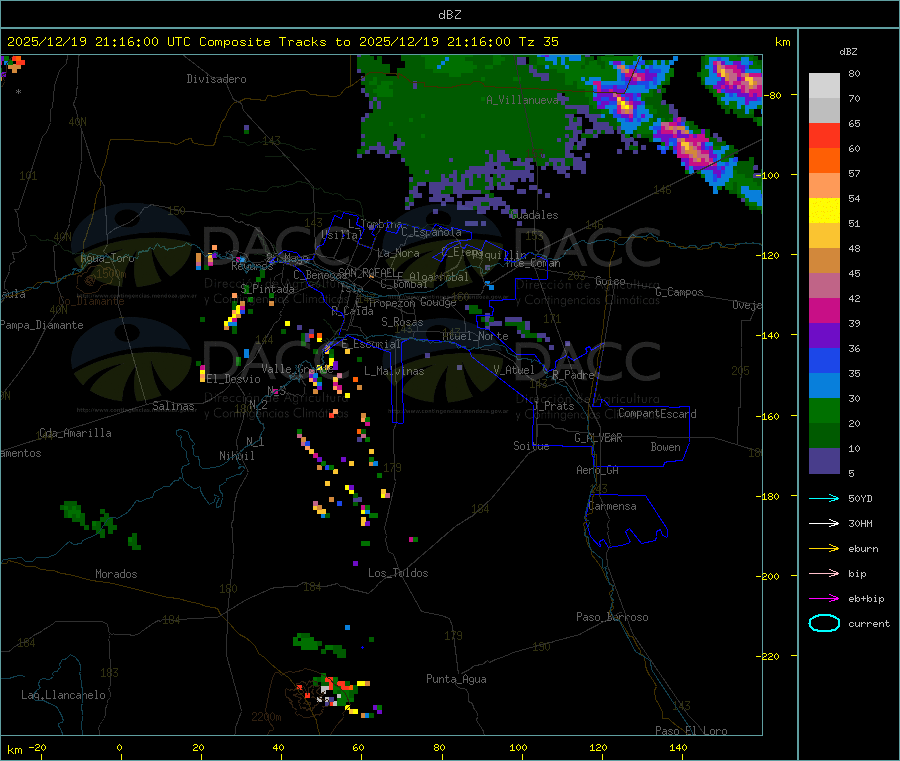This screenshot has width=900, height=761.
Task: Click the El_Desvio map label
Action: click(233, 379)
